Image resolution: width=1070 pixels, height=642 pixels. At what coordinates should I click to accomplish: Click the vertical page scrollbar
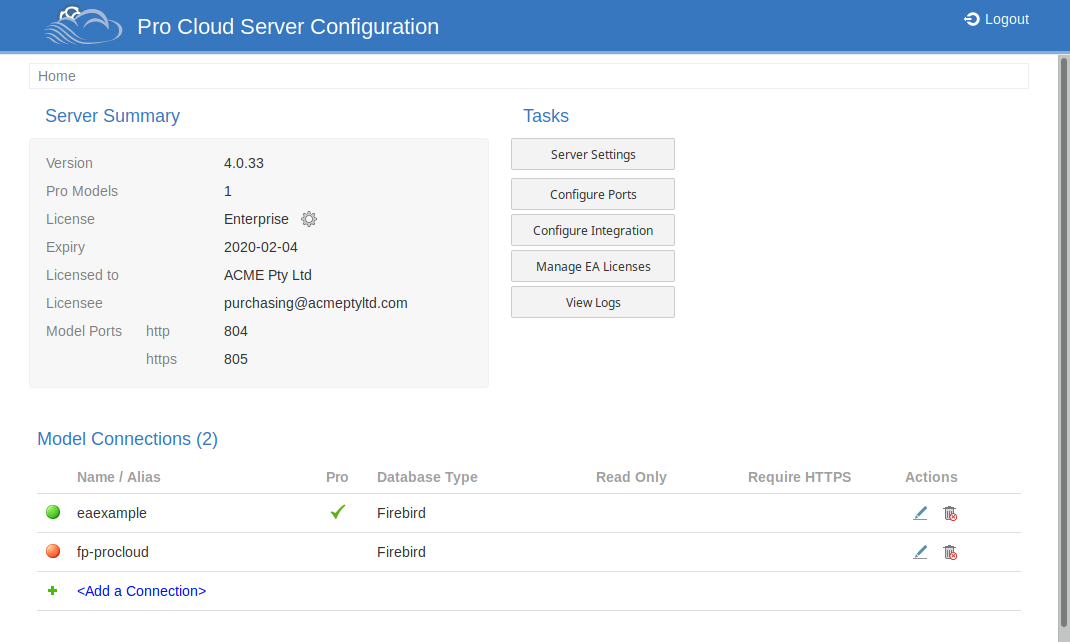(x=1063, y=340)
